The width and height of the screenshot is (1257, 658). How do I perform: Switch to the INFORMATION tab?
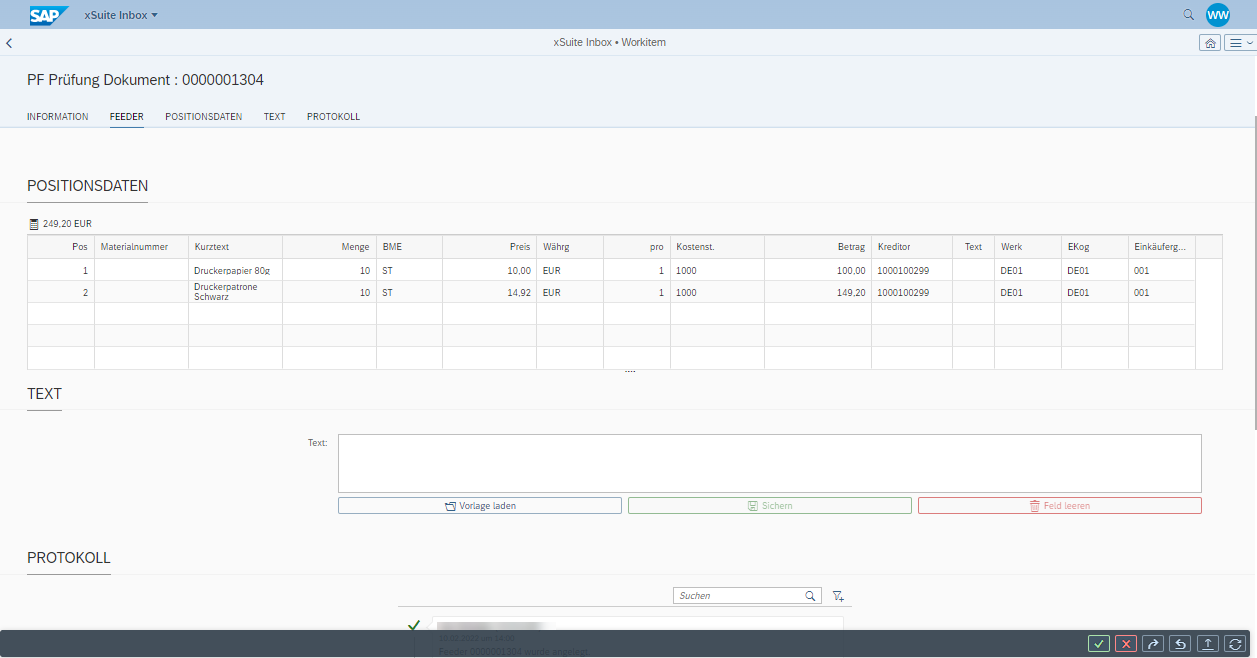click(57, 117)
